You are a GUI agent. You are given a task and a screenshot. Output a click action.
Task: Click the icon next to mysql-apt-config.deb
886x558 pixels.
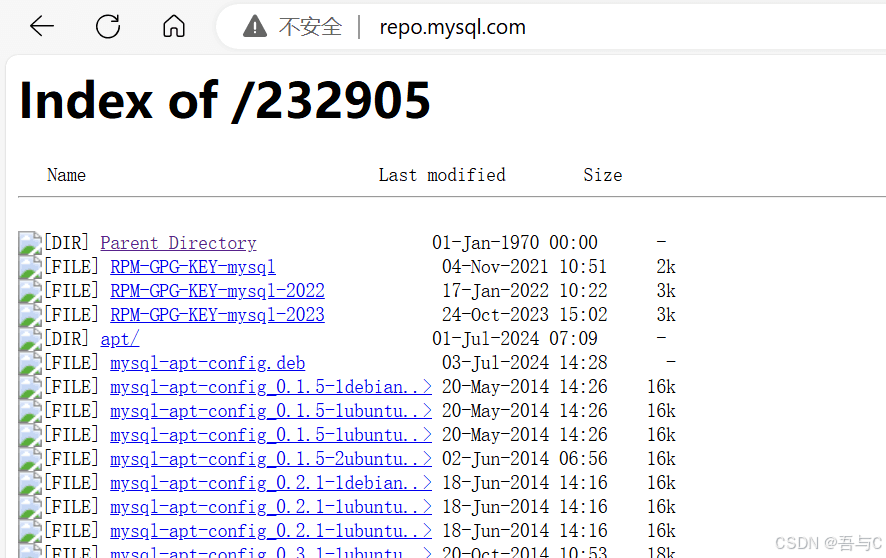30,363
